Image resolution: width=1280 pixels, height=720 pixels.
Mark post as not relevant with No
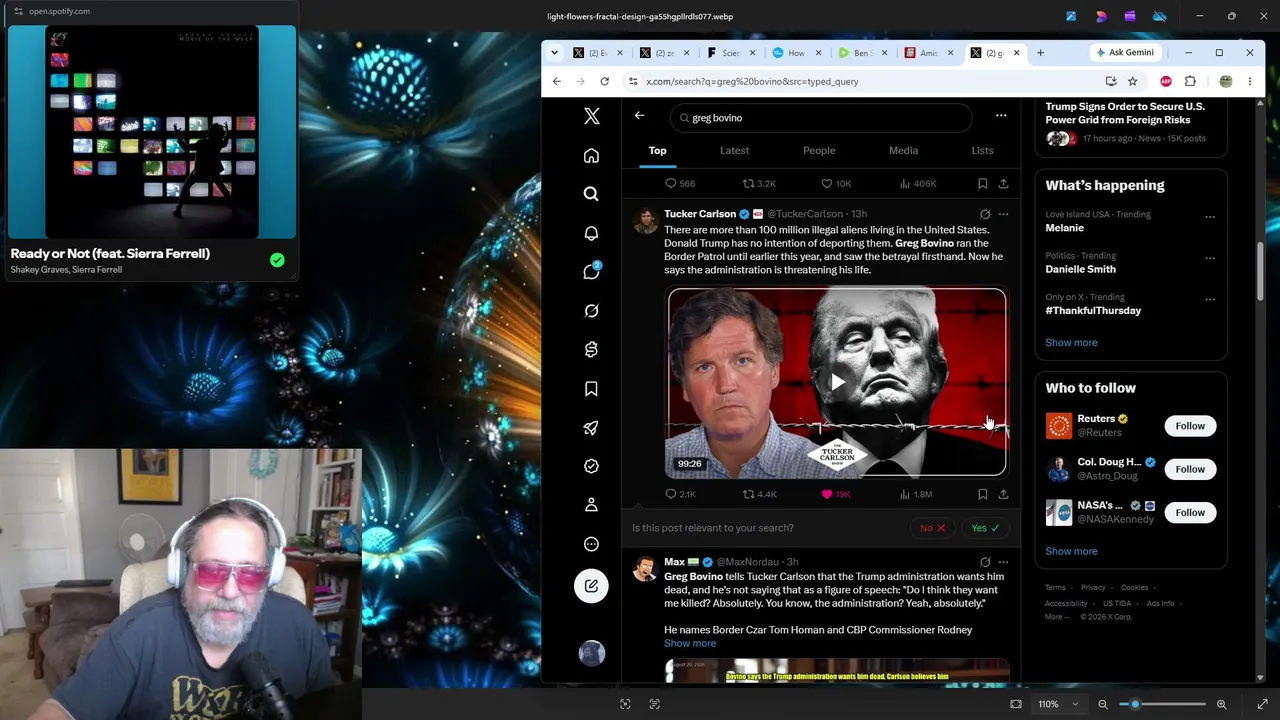(x=932, y=528)
